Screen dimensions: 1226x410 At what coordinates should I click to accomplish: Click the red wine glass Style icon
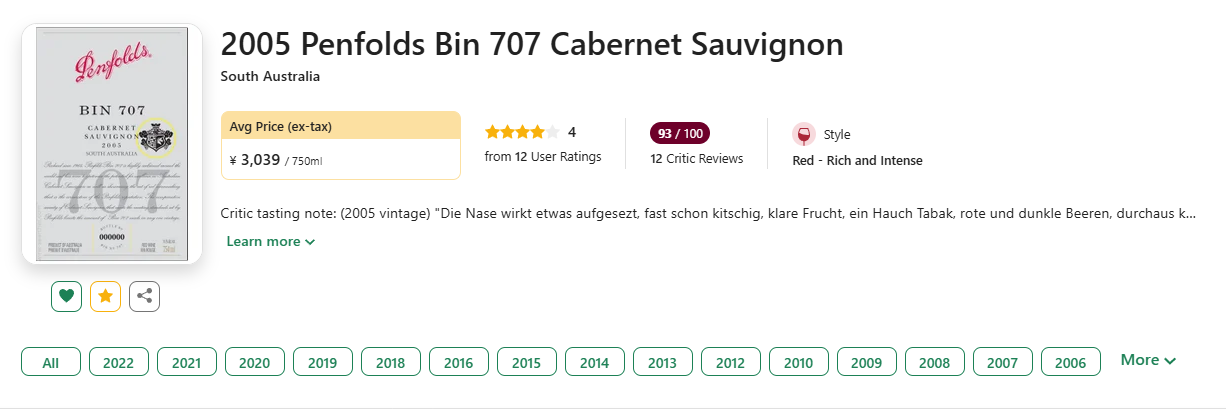803,134
